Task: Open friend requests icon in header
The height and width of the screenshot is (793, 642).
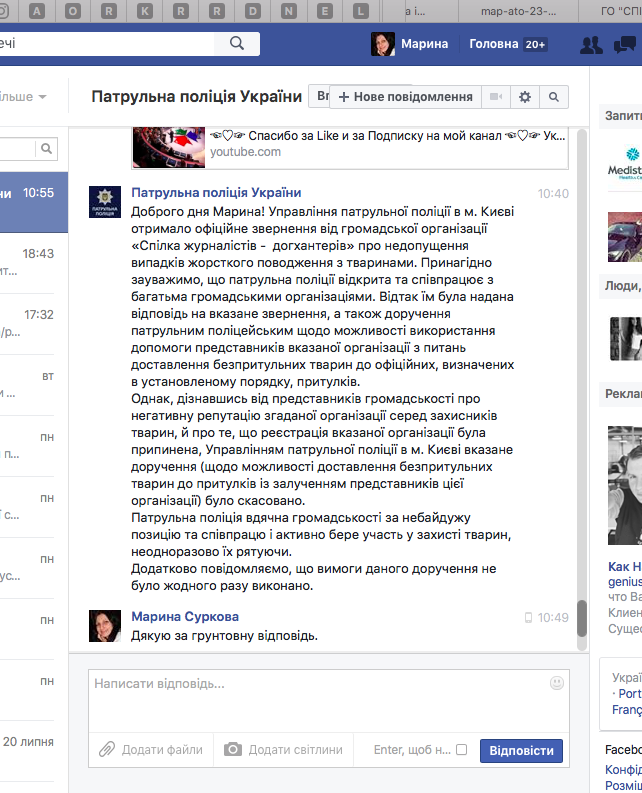Action: [591, 45]
